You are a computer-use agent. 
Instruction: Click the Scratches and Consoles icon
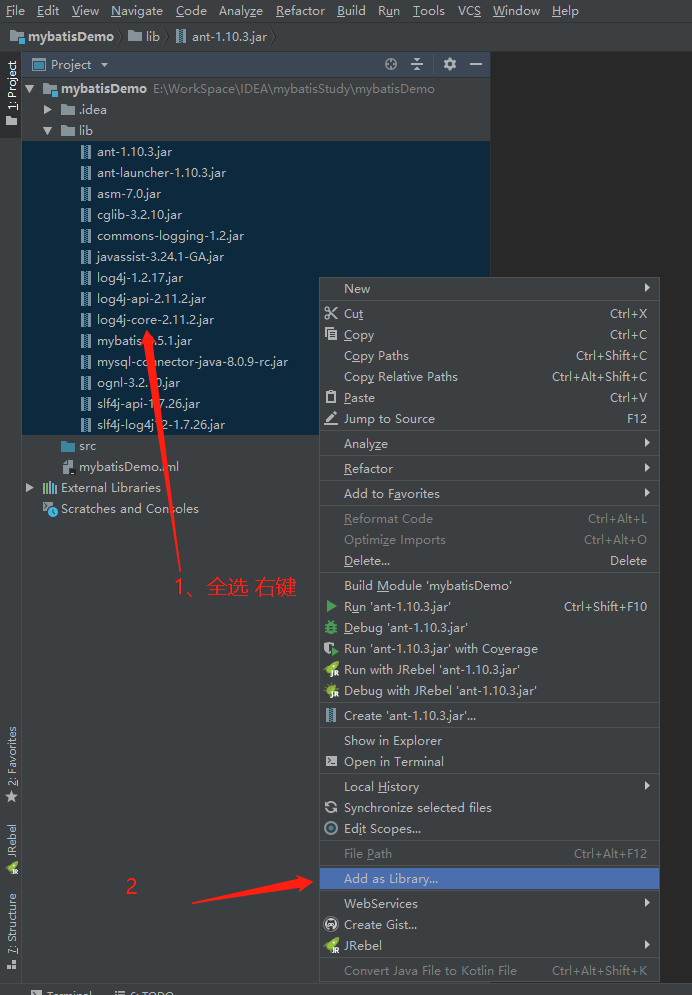pos(49,509)
